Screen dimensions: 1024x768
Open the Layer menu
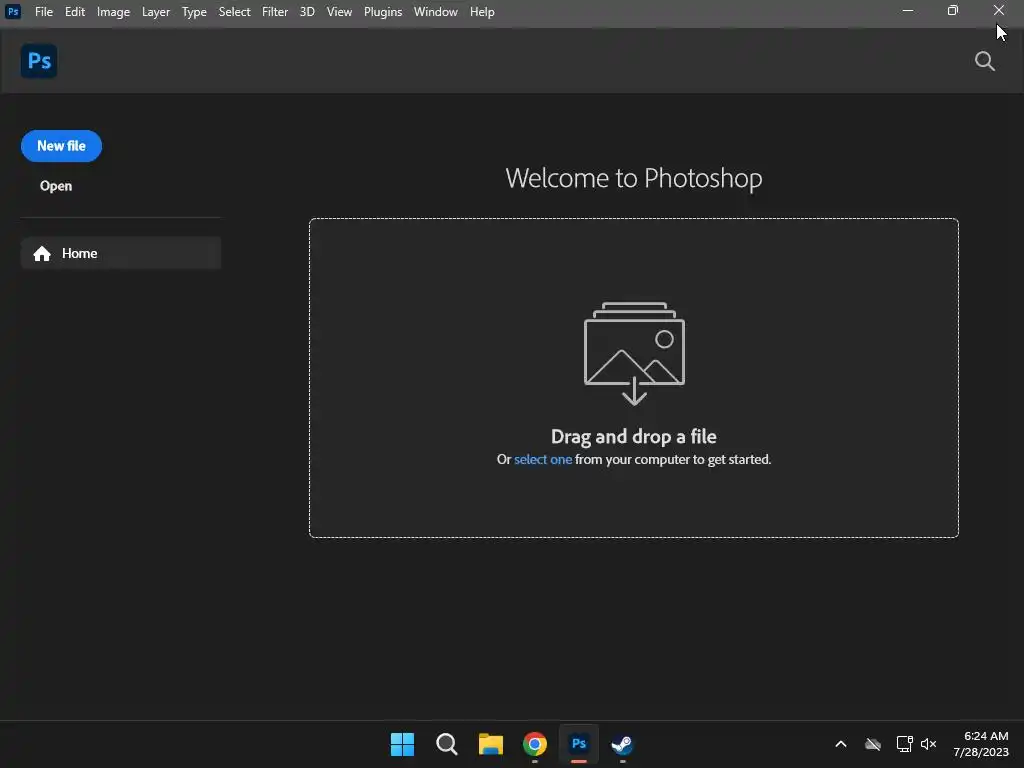(155, 12)
